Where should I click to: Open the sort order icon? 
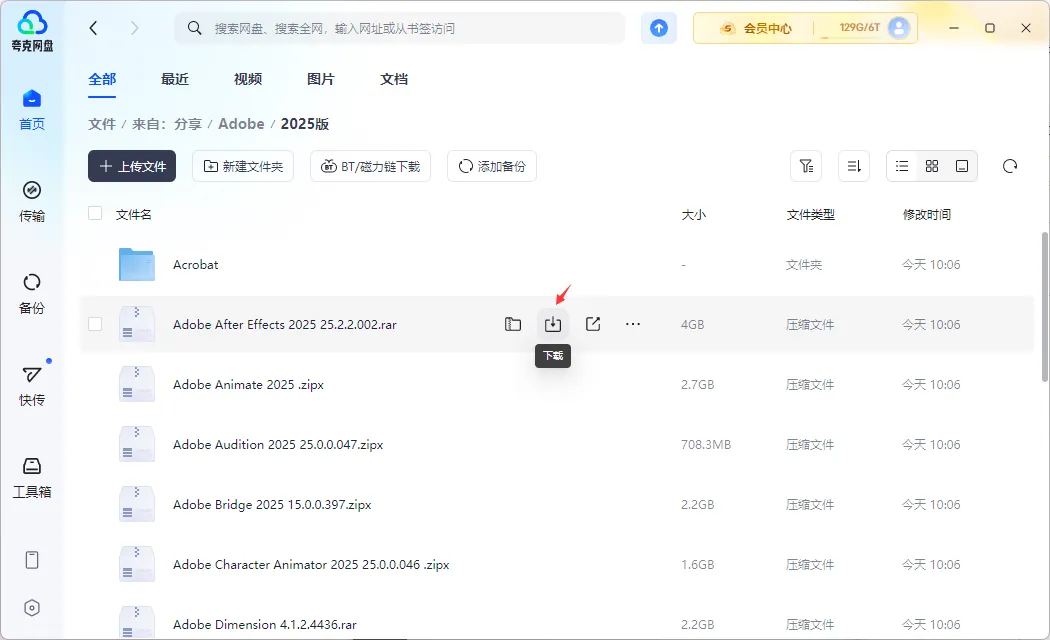[x=854, y=166]
